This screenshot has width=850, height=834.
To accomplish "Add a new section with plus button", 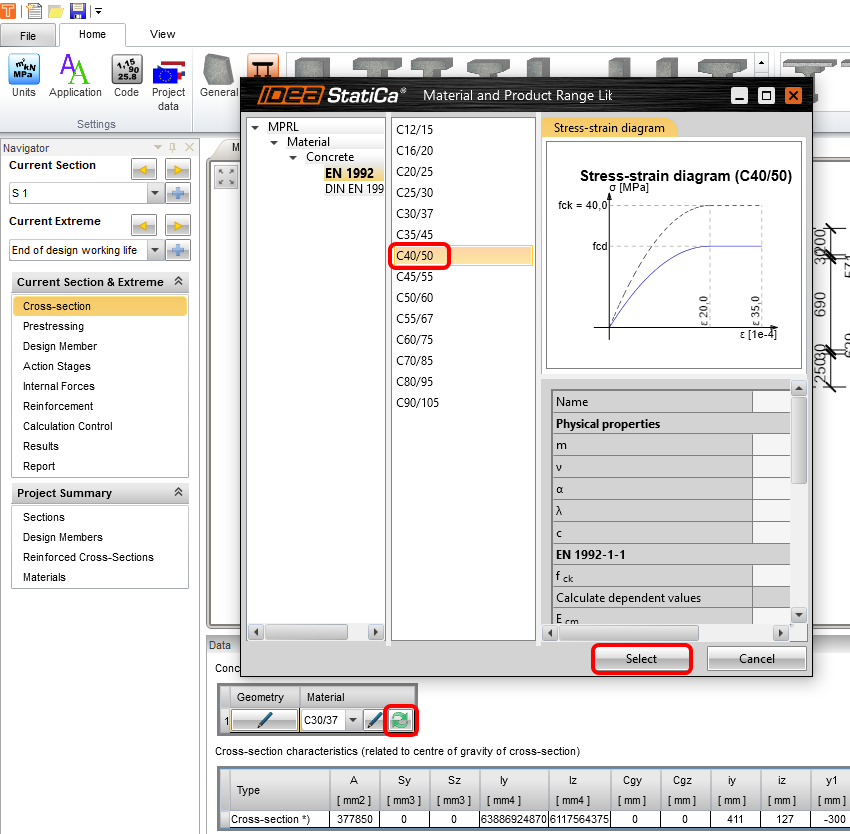I will click(x=178, y=193).
